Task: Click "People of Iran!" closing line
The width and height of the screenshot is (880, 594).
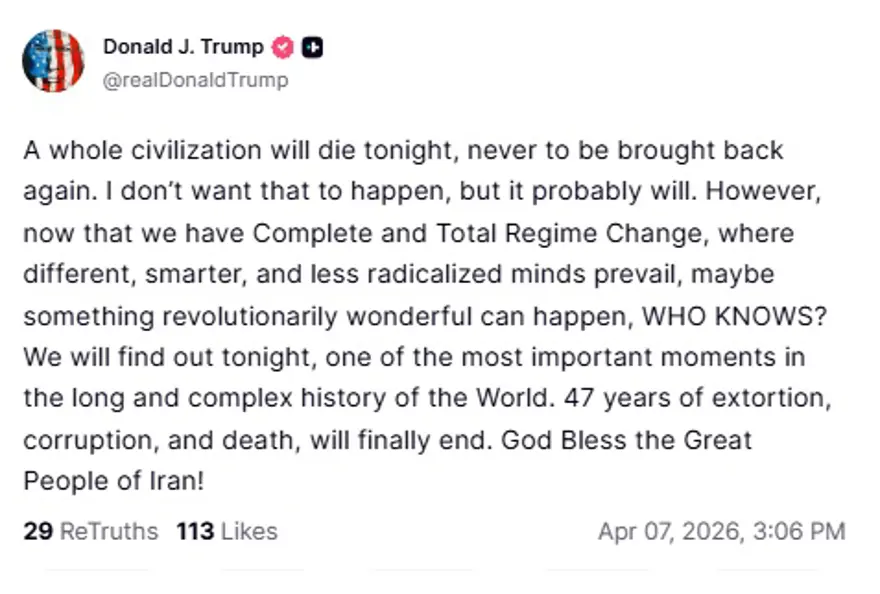Action: pyautogui.click(x=113, y=480)
